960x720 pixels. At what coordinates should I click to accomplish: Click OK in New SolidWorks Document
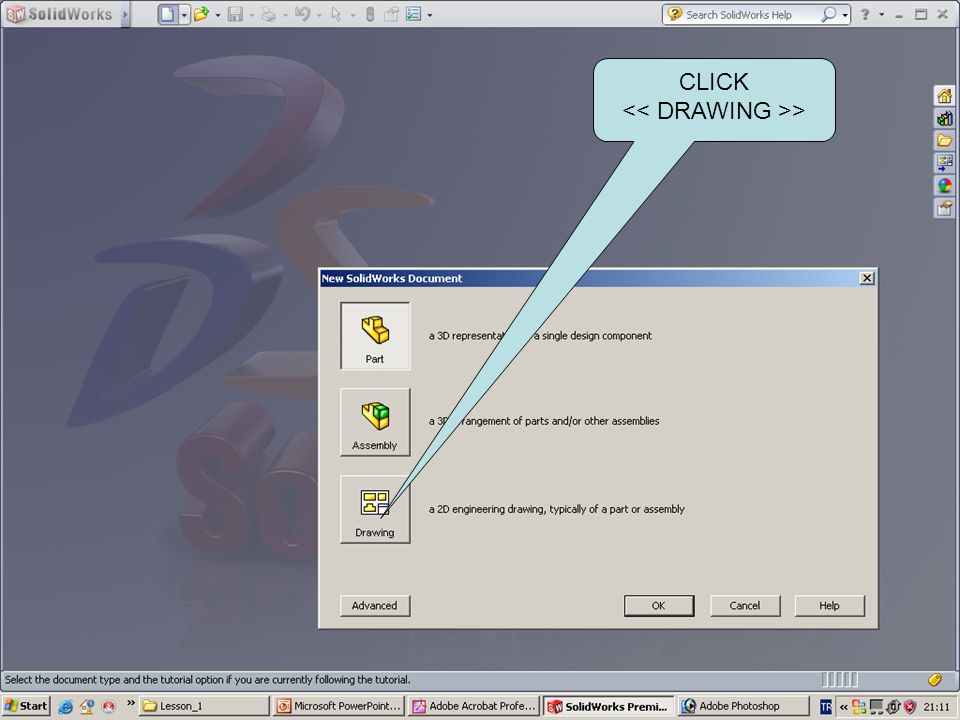pyautogui.click(x=659, y=606)
